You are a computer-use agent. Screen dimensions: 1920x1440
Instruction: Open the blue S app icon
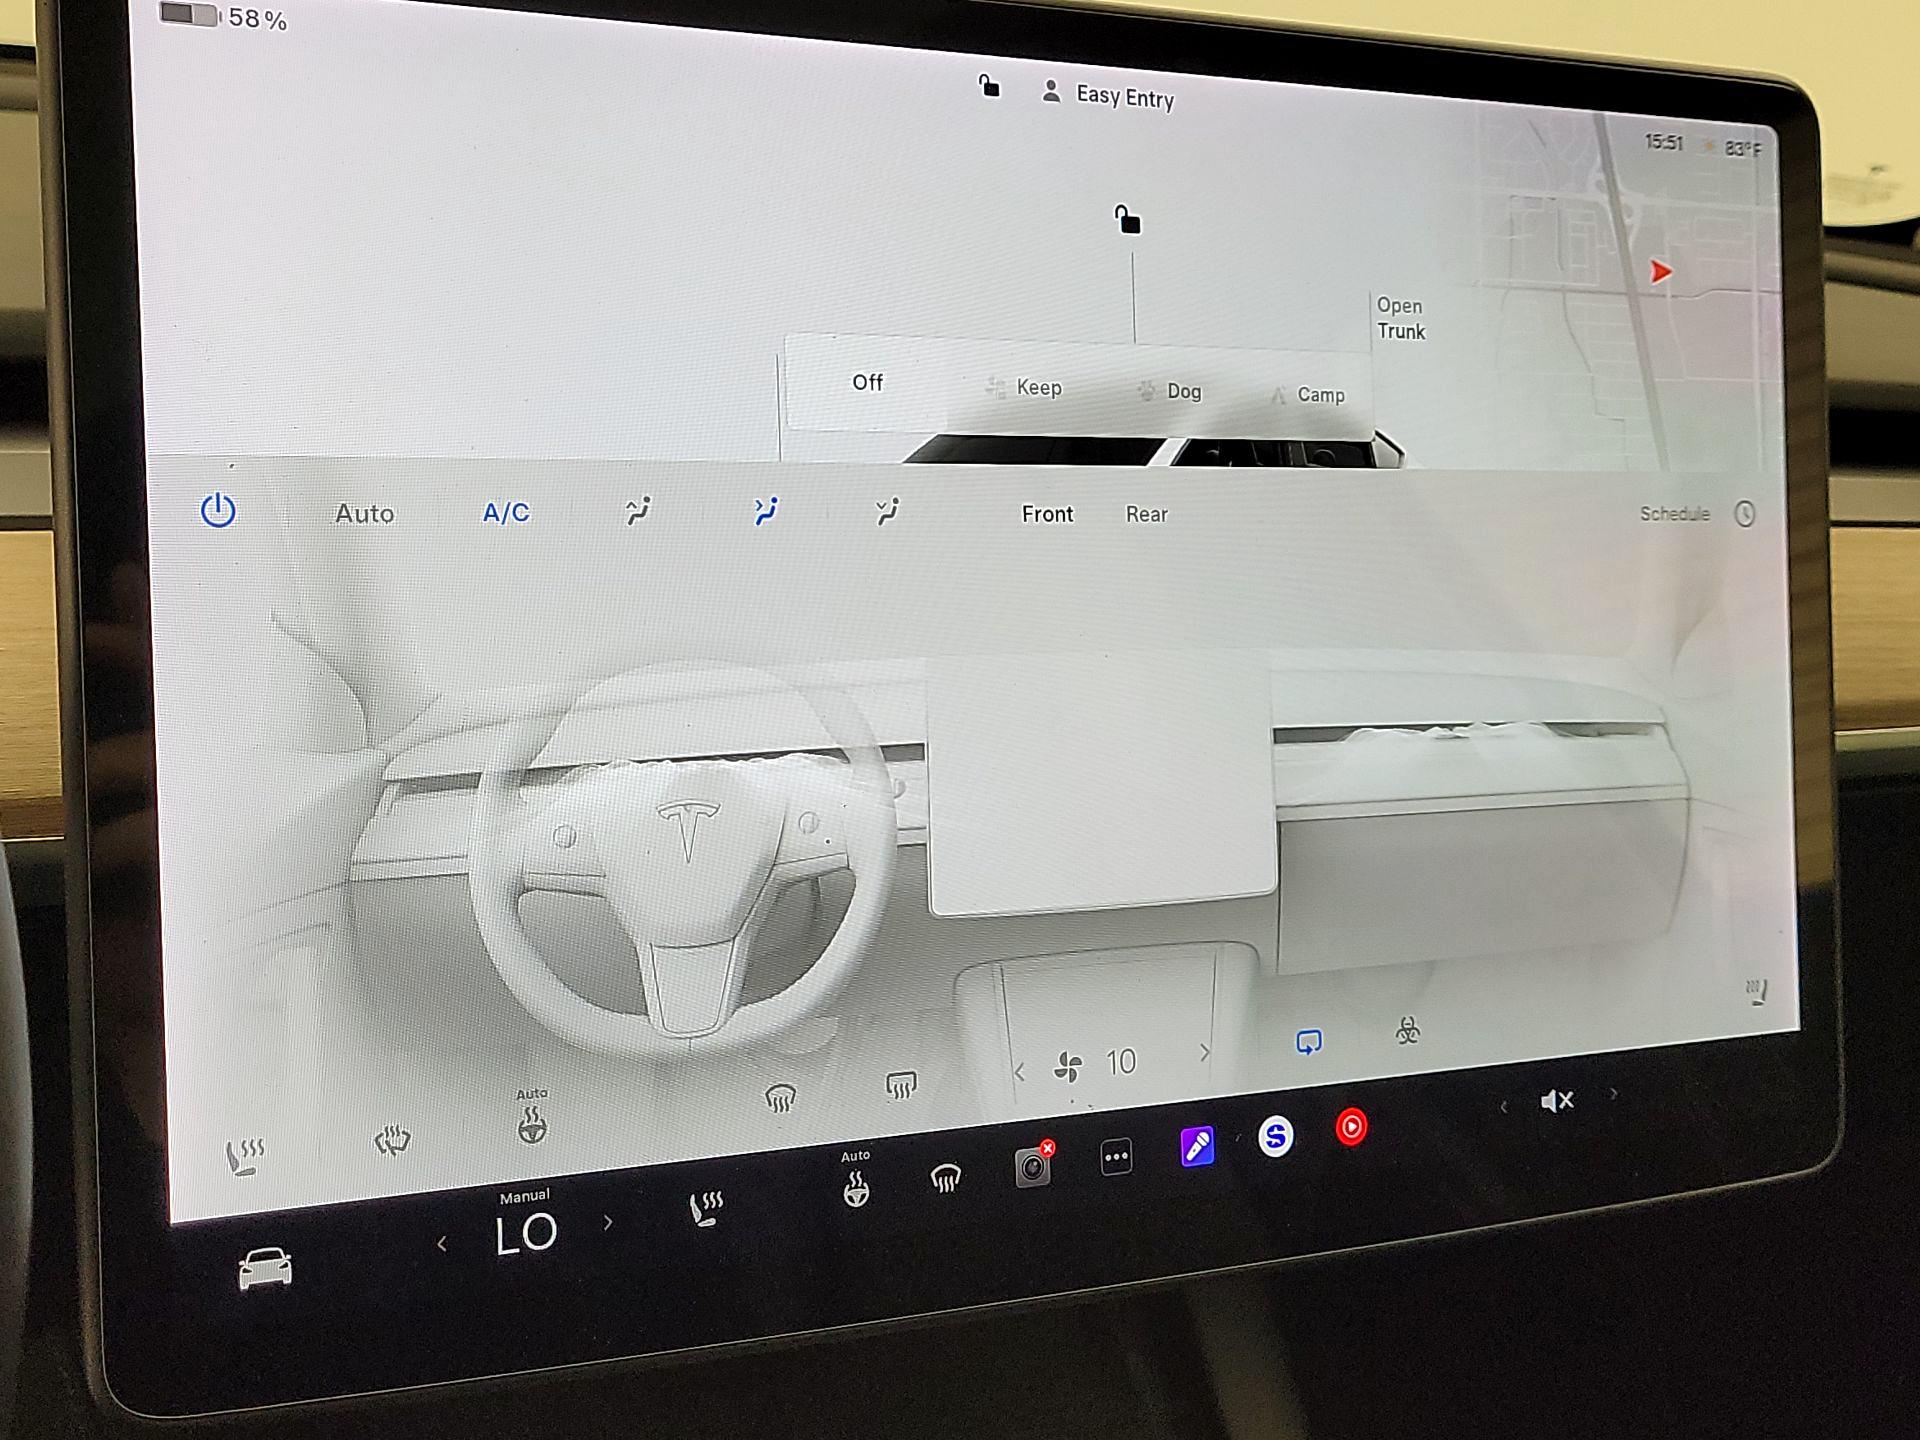pyautogui.click(x=1275, y=1136)
